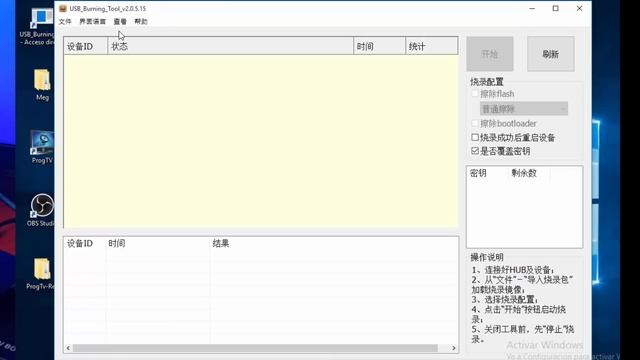Click the 开始 start button

[x=490, y=54]
